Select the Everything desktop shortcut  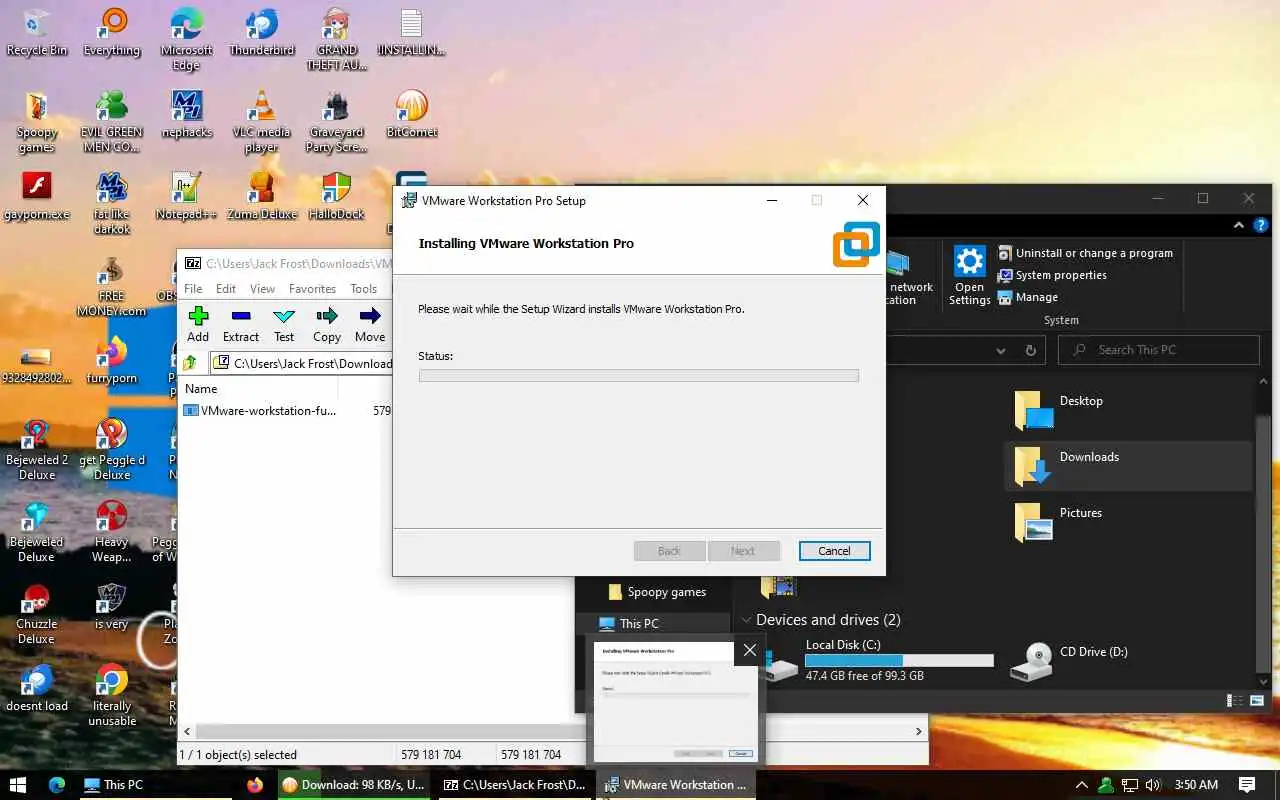(x=112, y=32)
